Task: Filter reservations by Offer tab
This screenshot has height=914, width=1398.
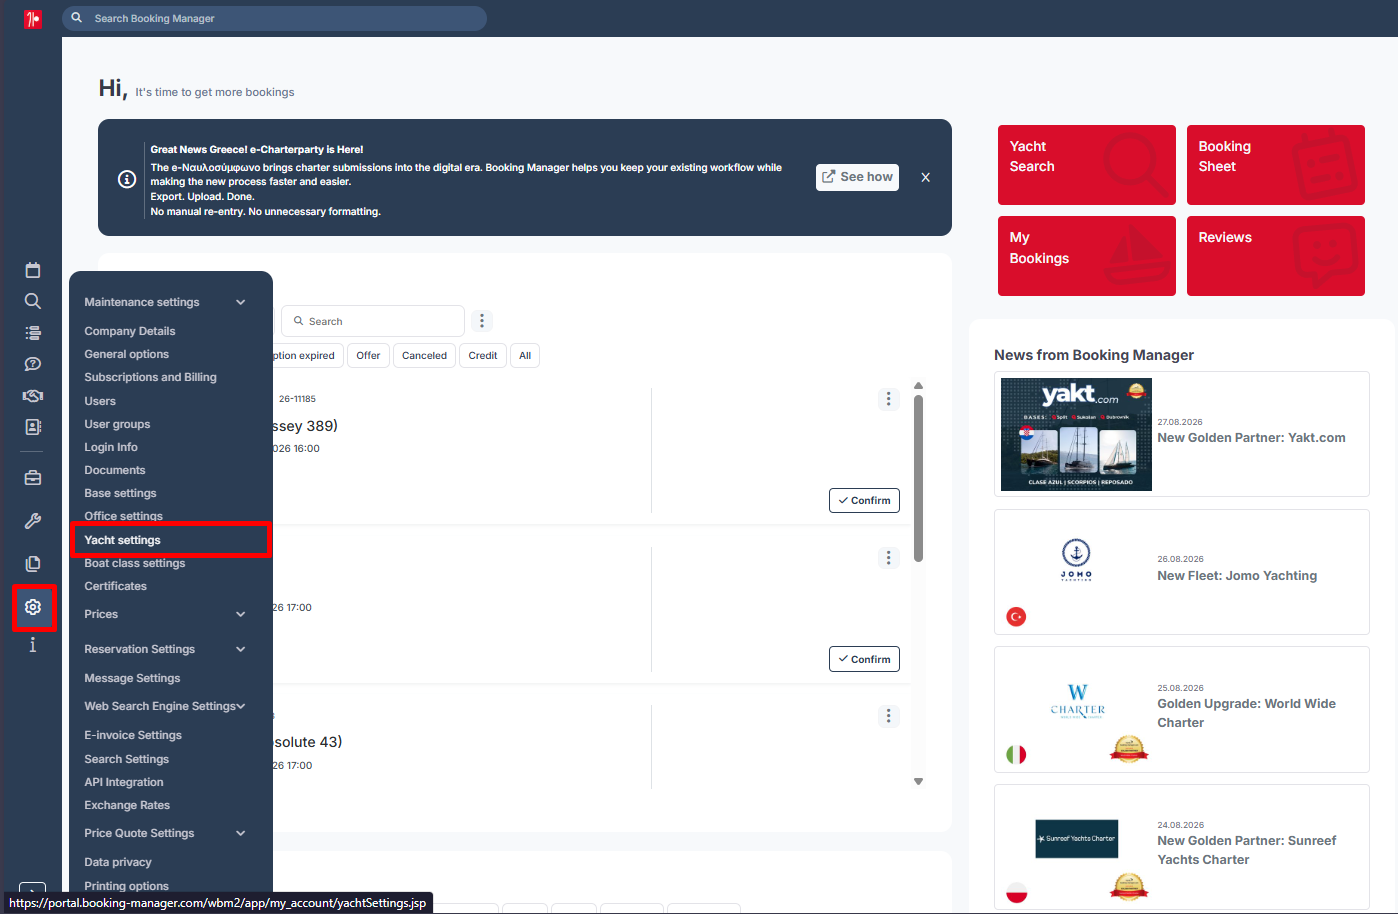Action: point(368,356)
